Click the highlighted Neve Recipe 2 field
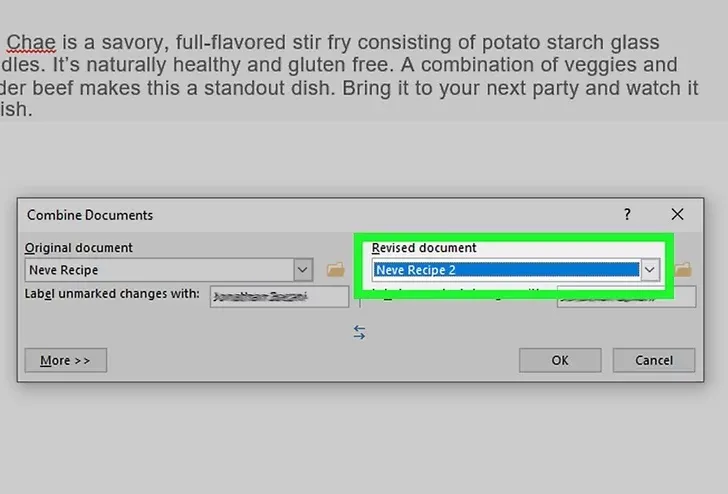728x494 pixels. click(x=507, y=270)
